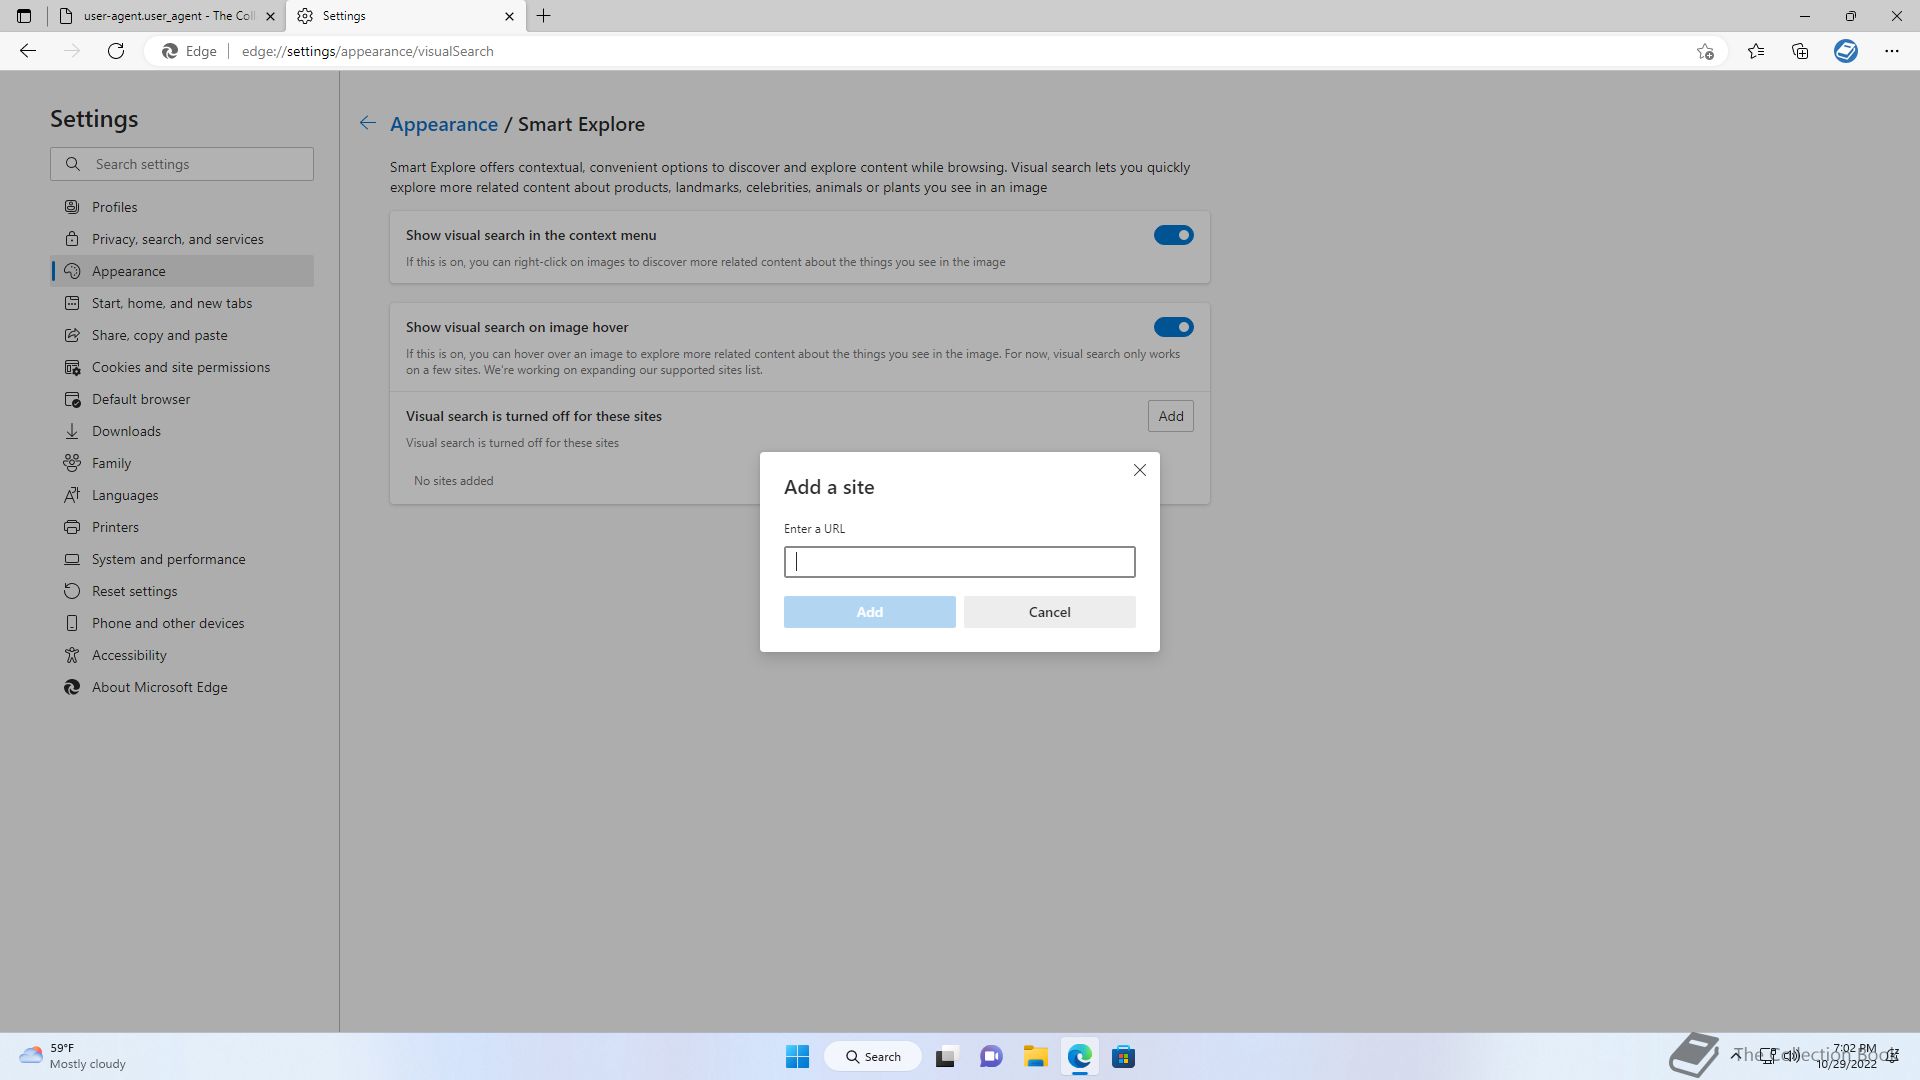Add this page to favorites
Screen dimensions: 1920x1080
click(x=1705, y=51)
